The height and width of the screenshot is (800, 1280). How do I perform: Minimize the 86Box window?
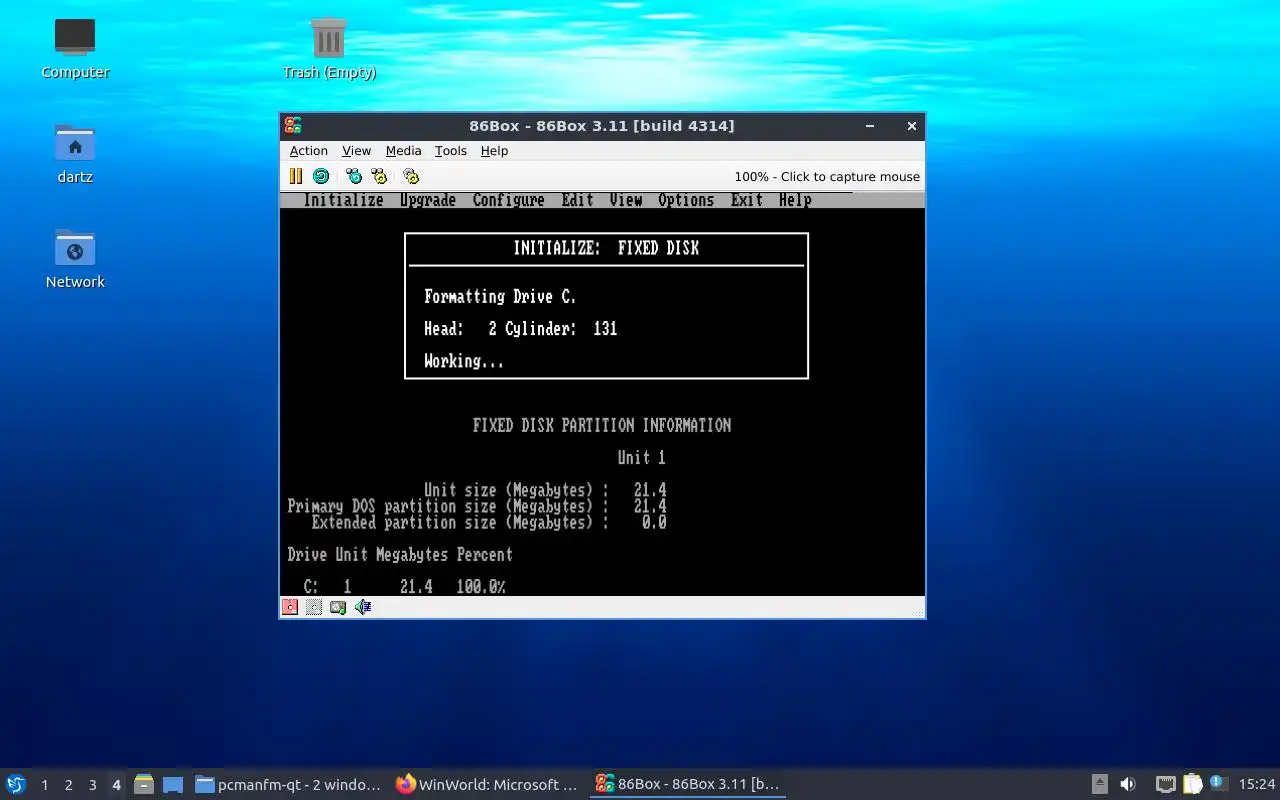pos(870,126)
